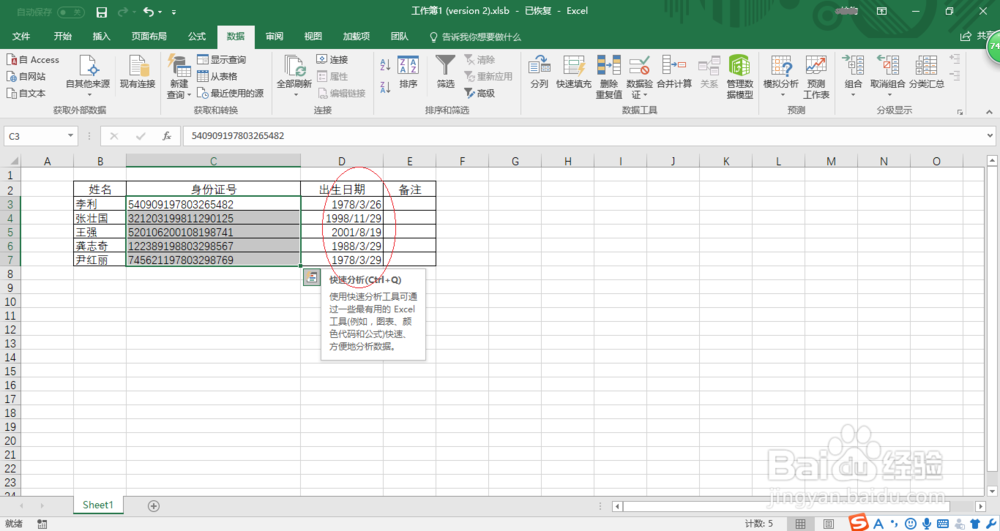The width and height of the screenshot is (1000, 531).
Task: Click the 连接 button in connections group
Action: (x=332, y=59)
